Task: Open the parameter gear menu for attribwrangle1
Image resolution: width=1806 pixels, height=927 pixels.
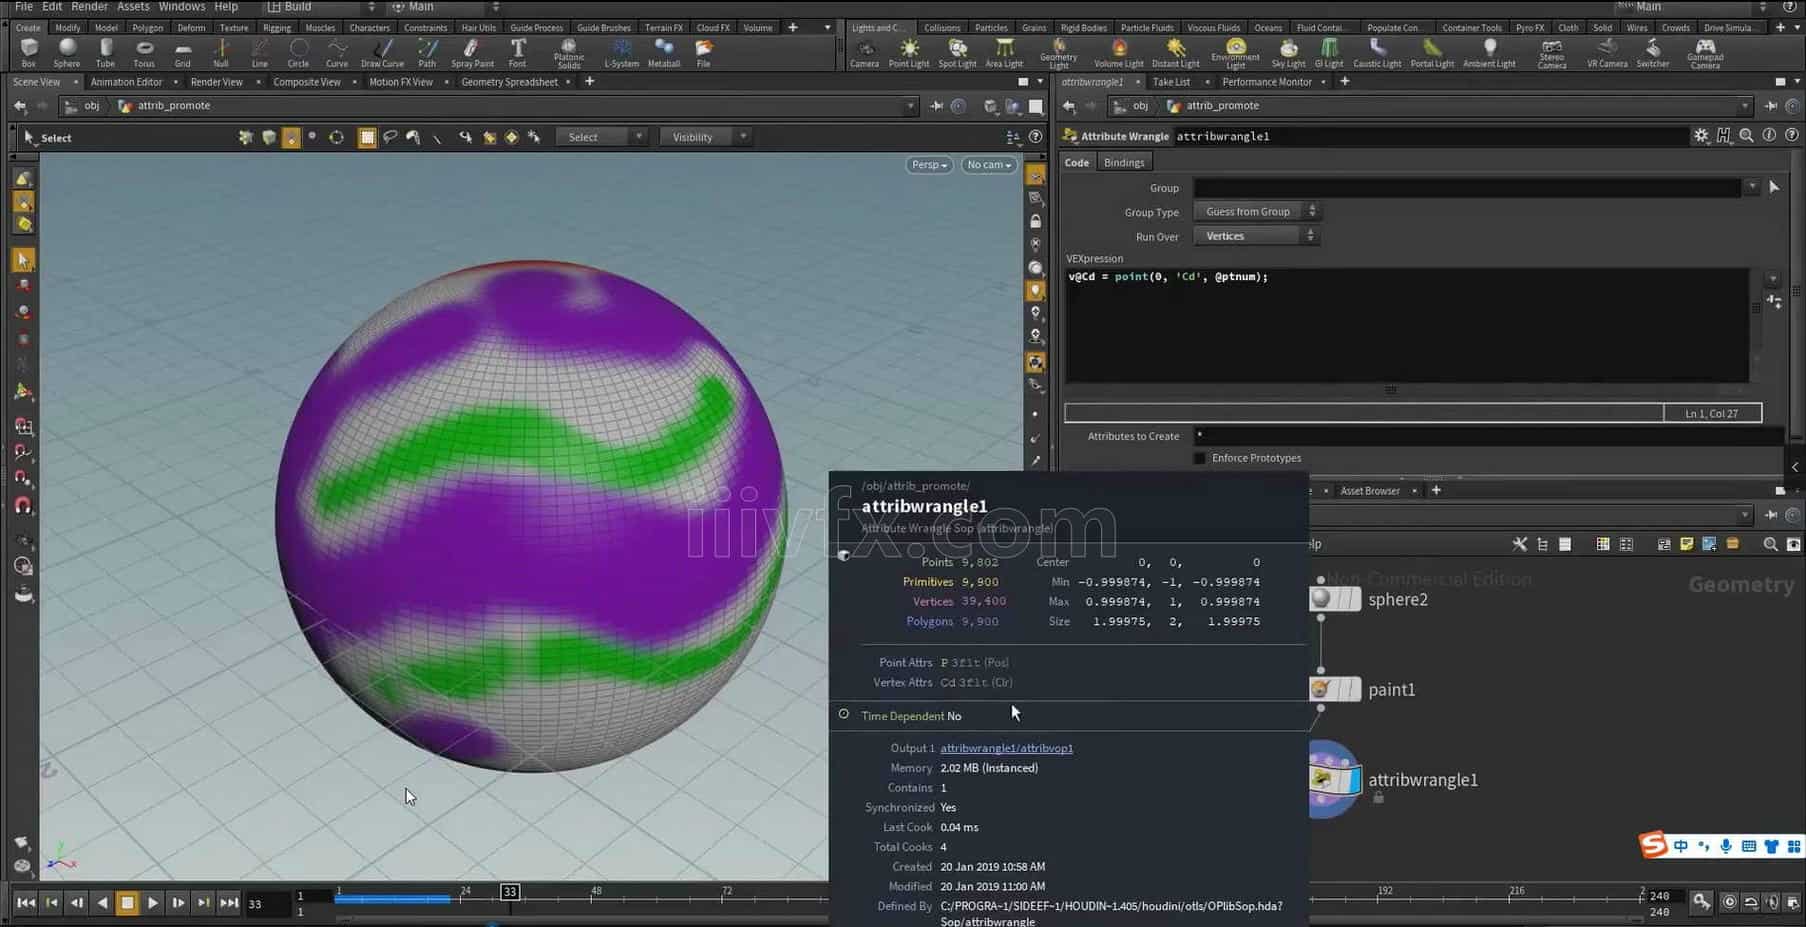Action: click(x=1701, y=136)
